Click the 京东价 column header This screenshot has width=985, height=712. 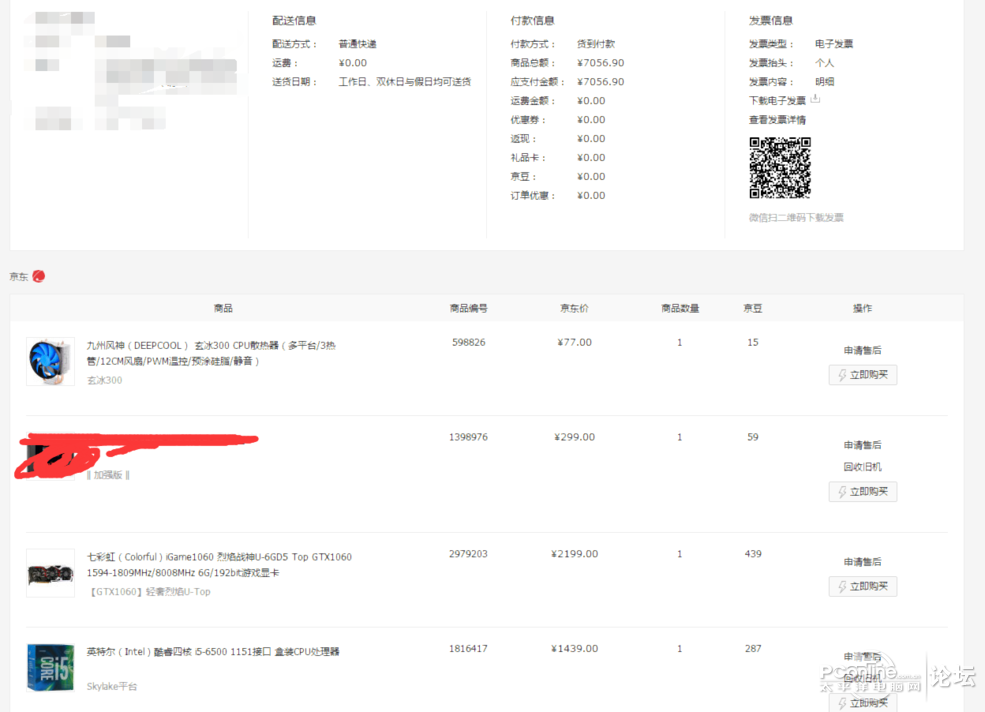[574, 308]
